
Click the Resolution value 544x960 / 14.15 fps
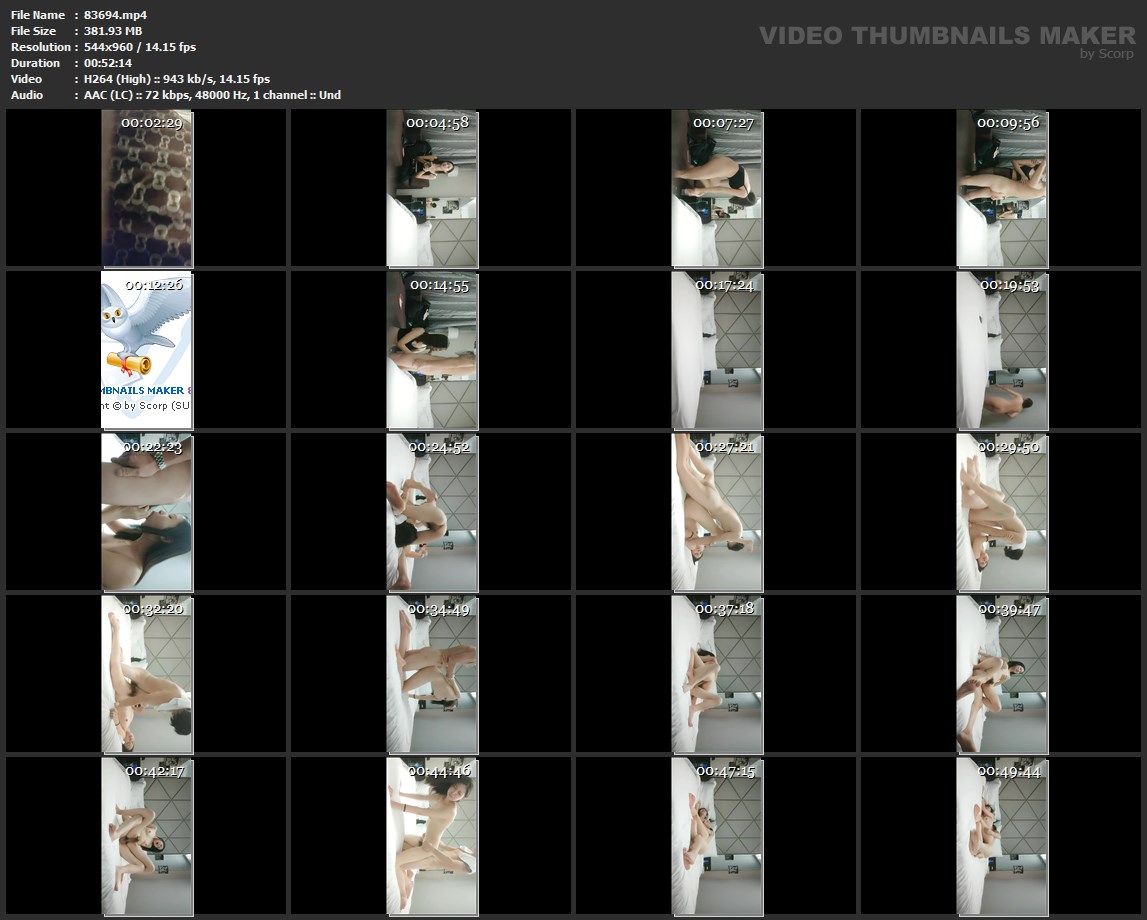pos(140,47)
